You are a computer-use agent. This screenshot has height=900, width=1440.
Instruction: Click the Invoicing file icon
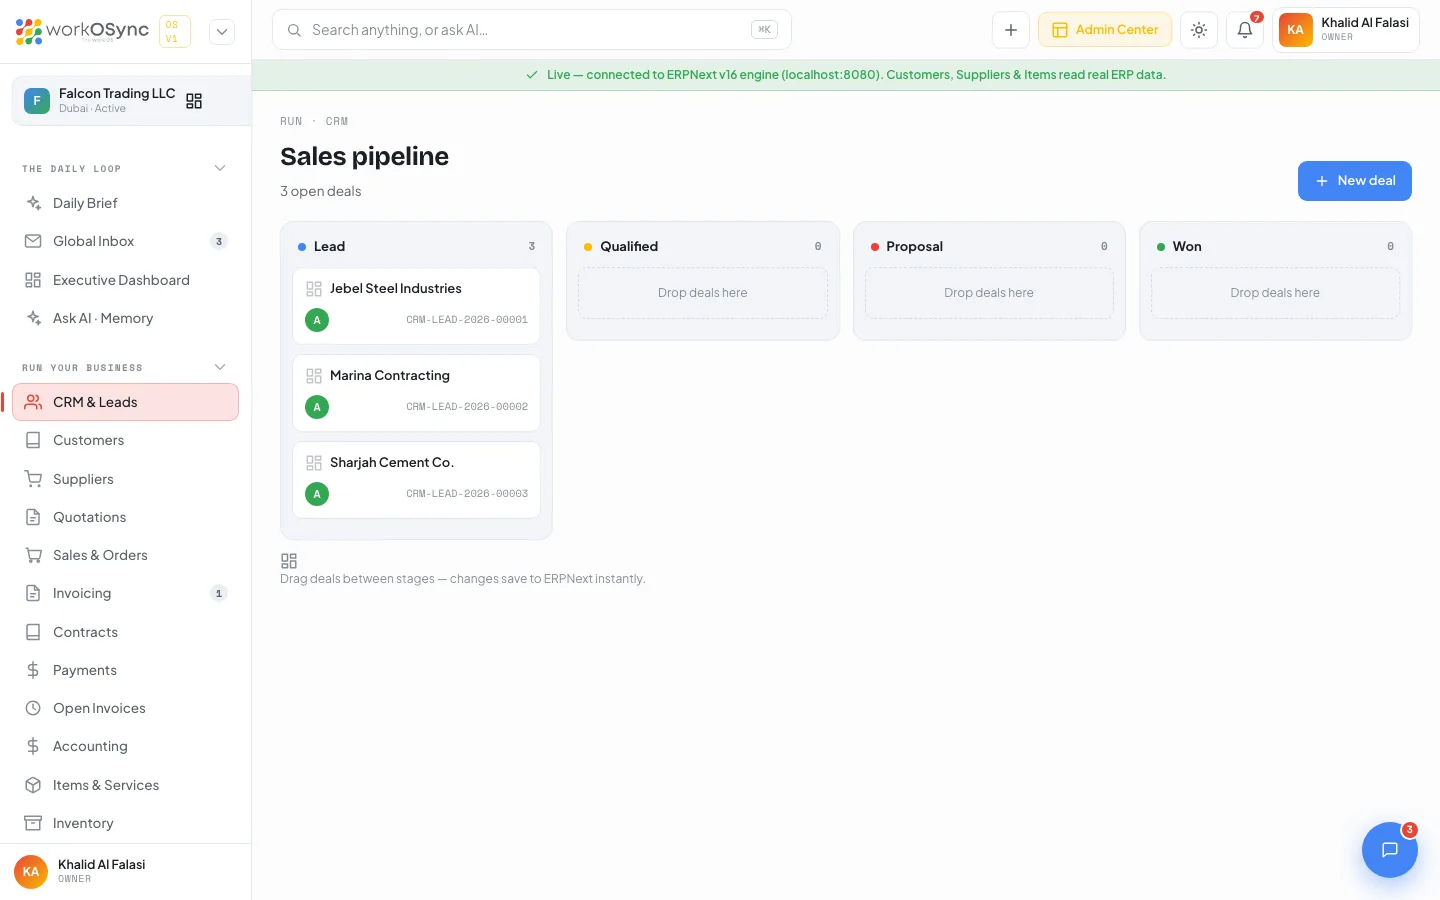coord(33,593)
